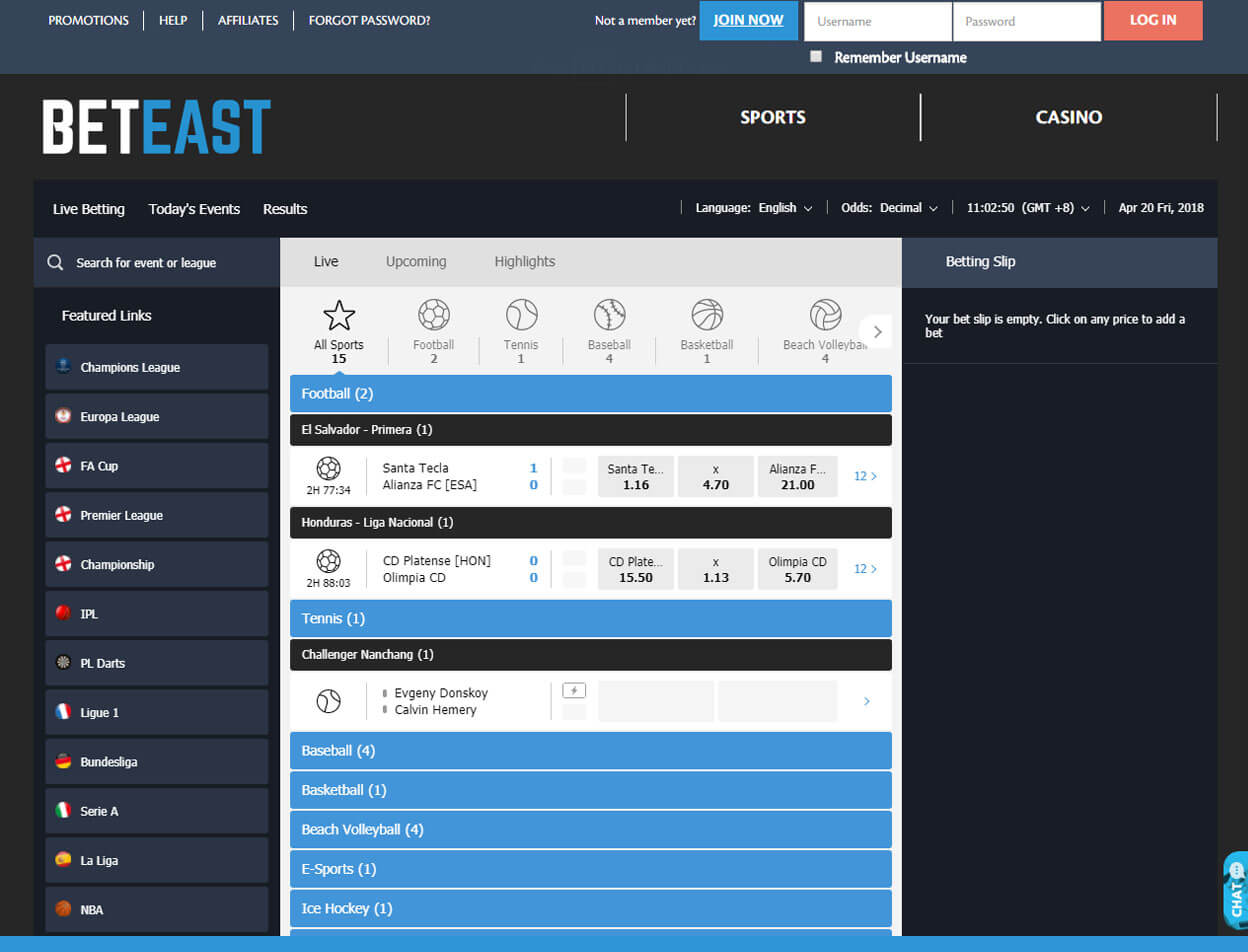Click the Ligue 1 France flag icon
Screen dimensions: 1248x952
click(63, 712)
